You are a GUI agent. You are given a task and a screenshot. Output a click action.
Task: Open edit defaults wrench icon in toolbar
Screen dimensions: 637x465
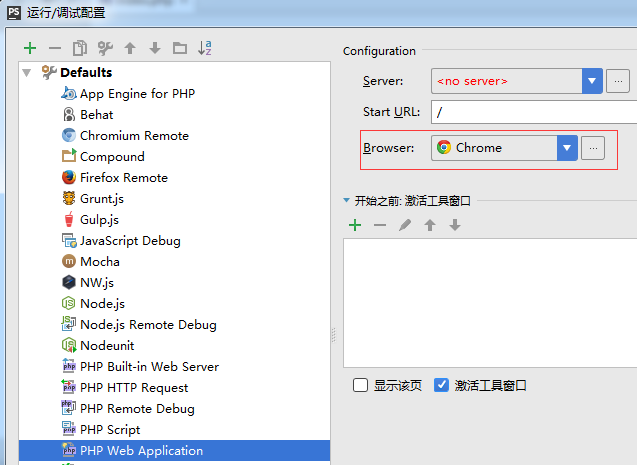105,48
